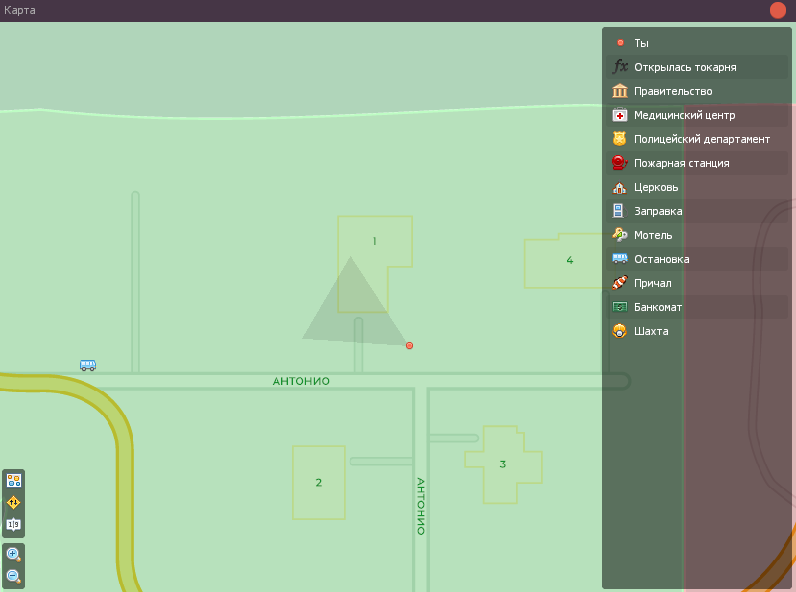
Task: Click building plot number 3
Action: click(503, 464)
